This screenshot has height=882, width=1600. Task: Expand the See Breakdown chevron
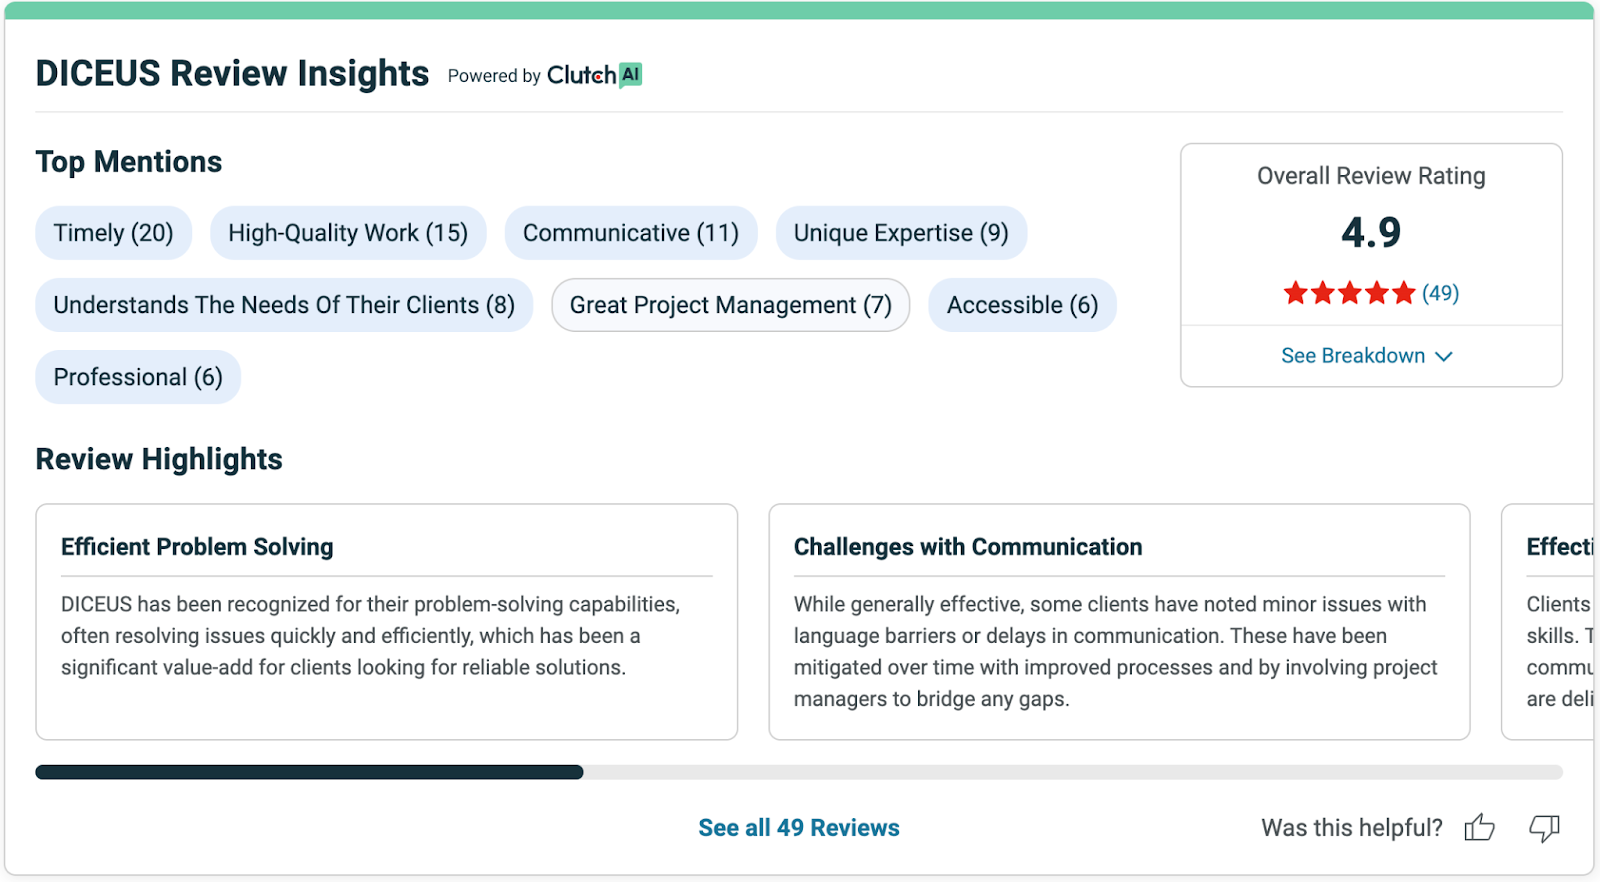pos(1443,356)
